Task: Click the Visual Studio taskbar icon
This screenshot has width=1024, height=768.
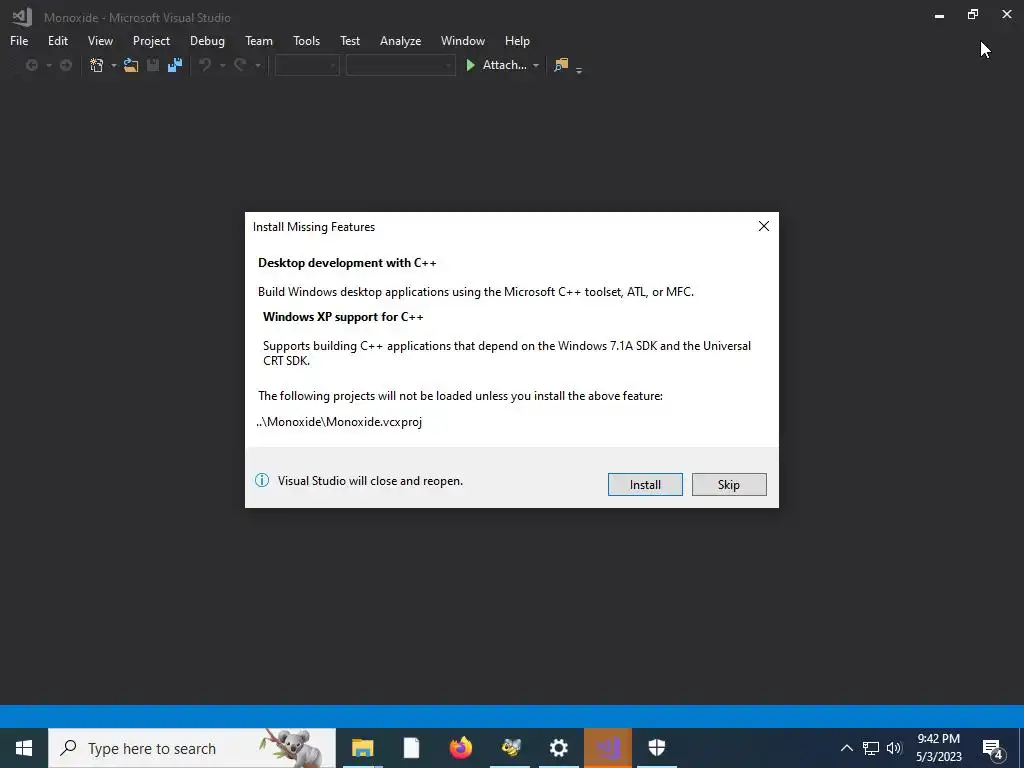Action: click(x=608, y=748)
